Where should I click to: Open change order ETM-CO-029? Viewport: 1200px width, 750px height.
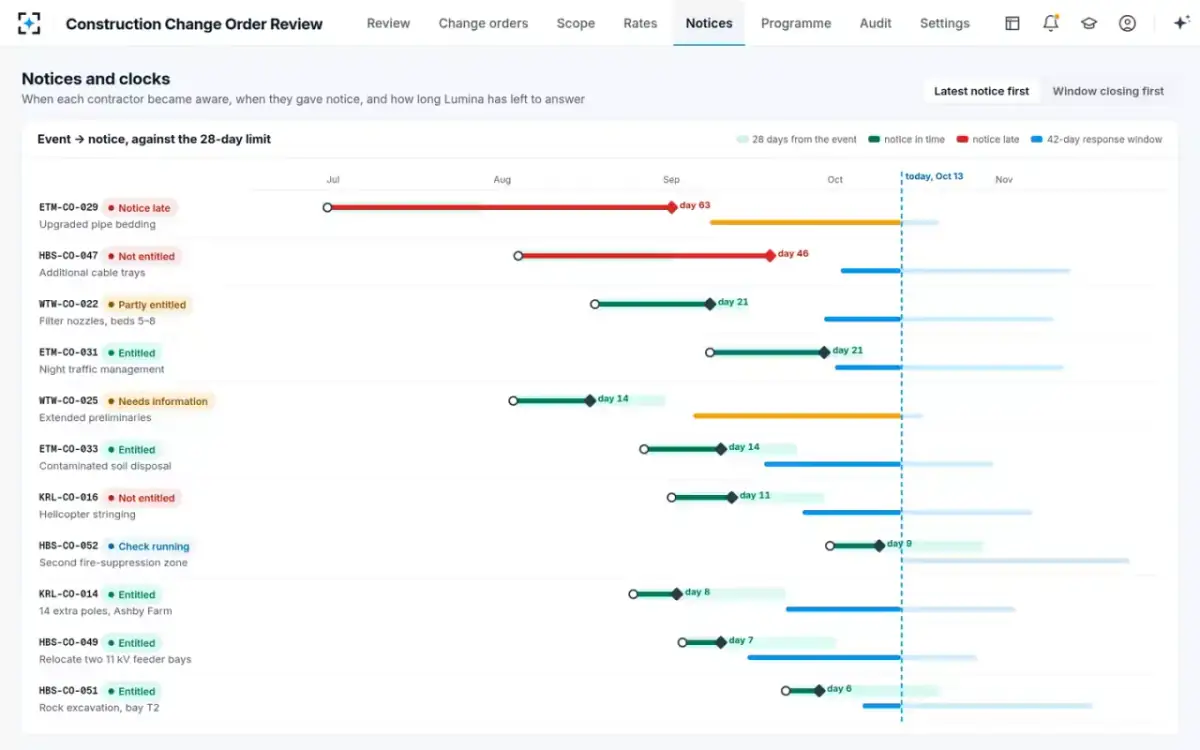[x=68, y=207]
